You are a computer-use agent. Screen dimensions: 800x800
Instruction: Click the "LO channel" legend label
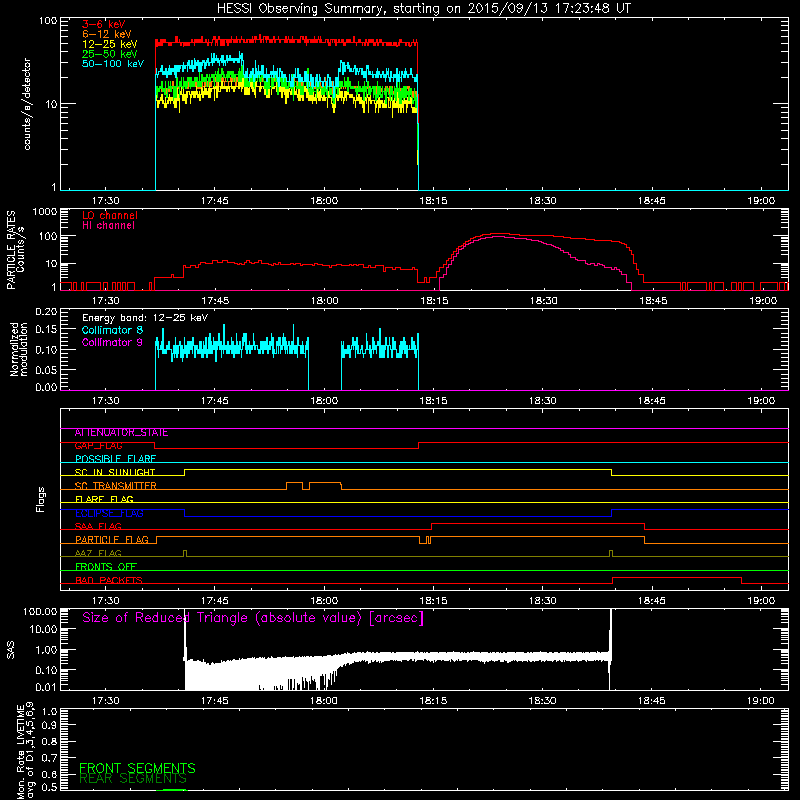[110, 215]
